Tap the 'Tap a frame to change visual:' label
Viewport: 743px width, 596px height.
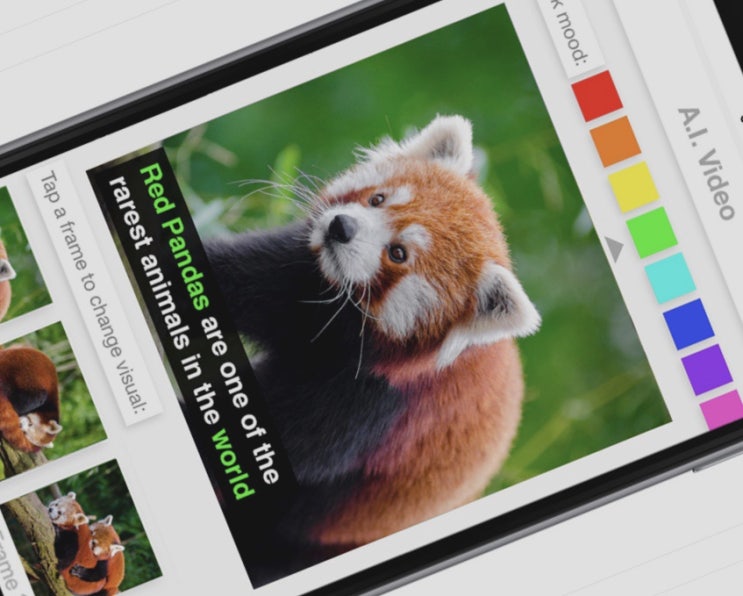click(x=94, y=293)
